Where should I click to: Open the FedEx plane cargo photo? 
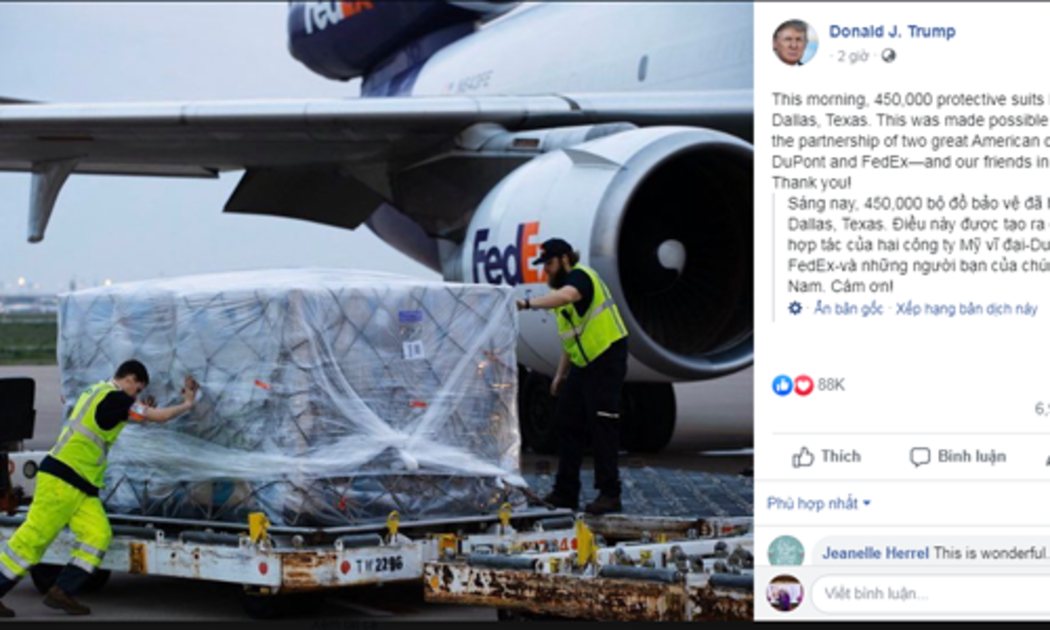pyautogui.click(x=376, y=311)
